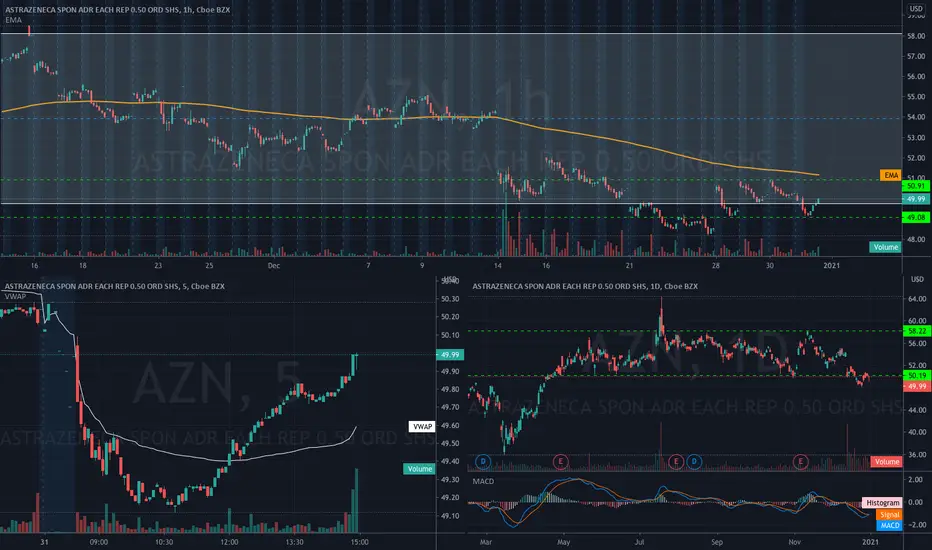Click the earnings E marker near July

point(675,461)
